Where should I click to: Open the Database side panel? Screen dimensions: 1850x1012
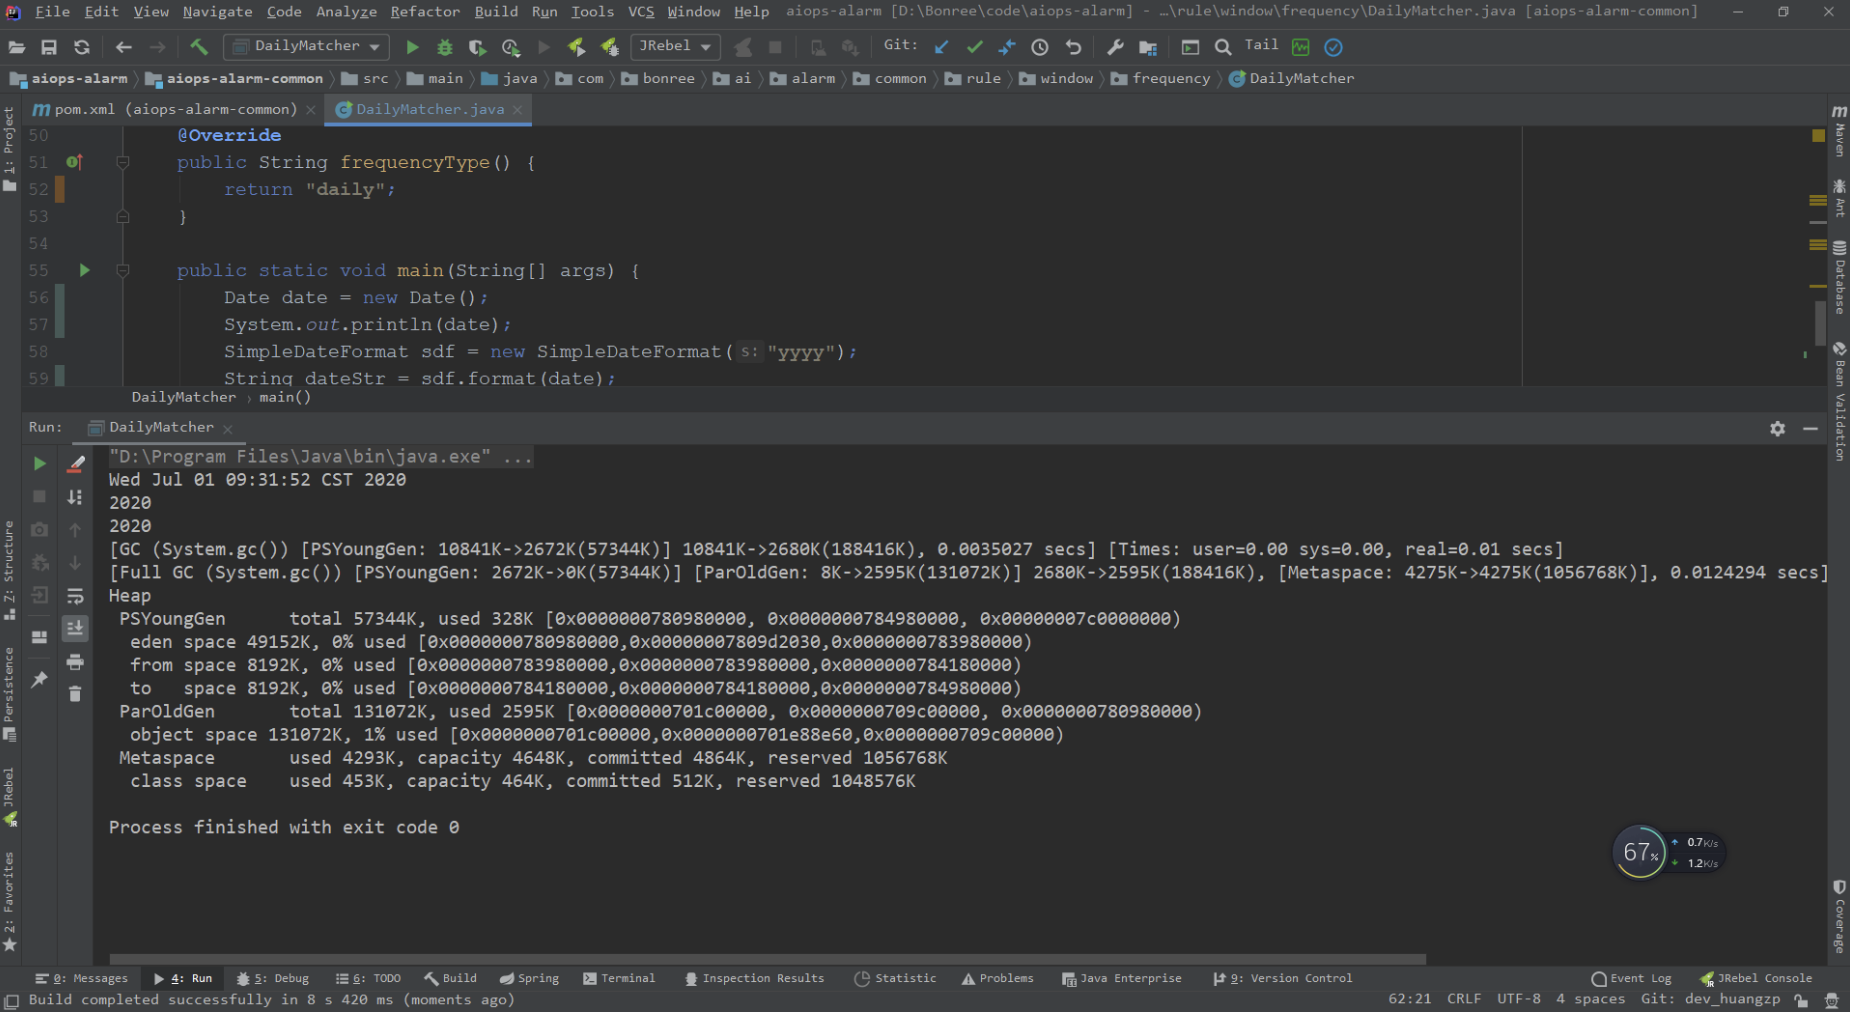(1839, 277)
